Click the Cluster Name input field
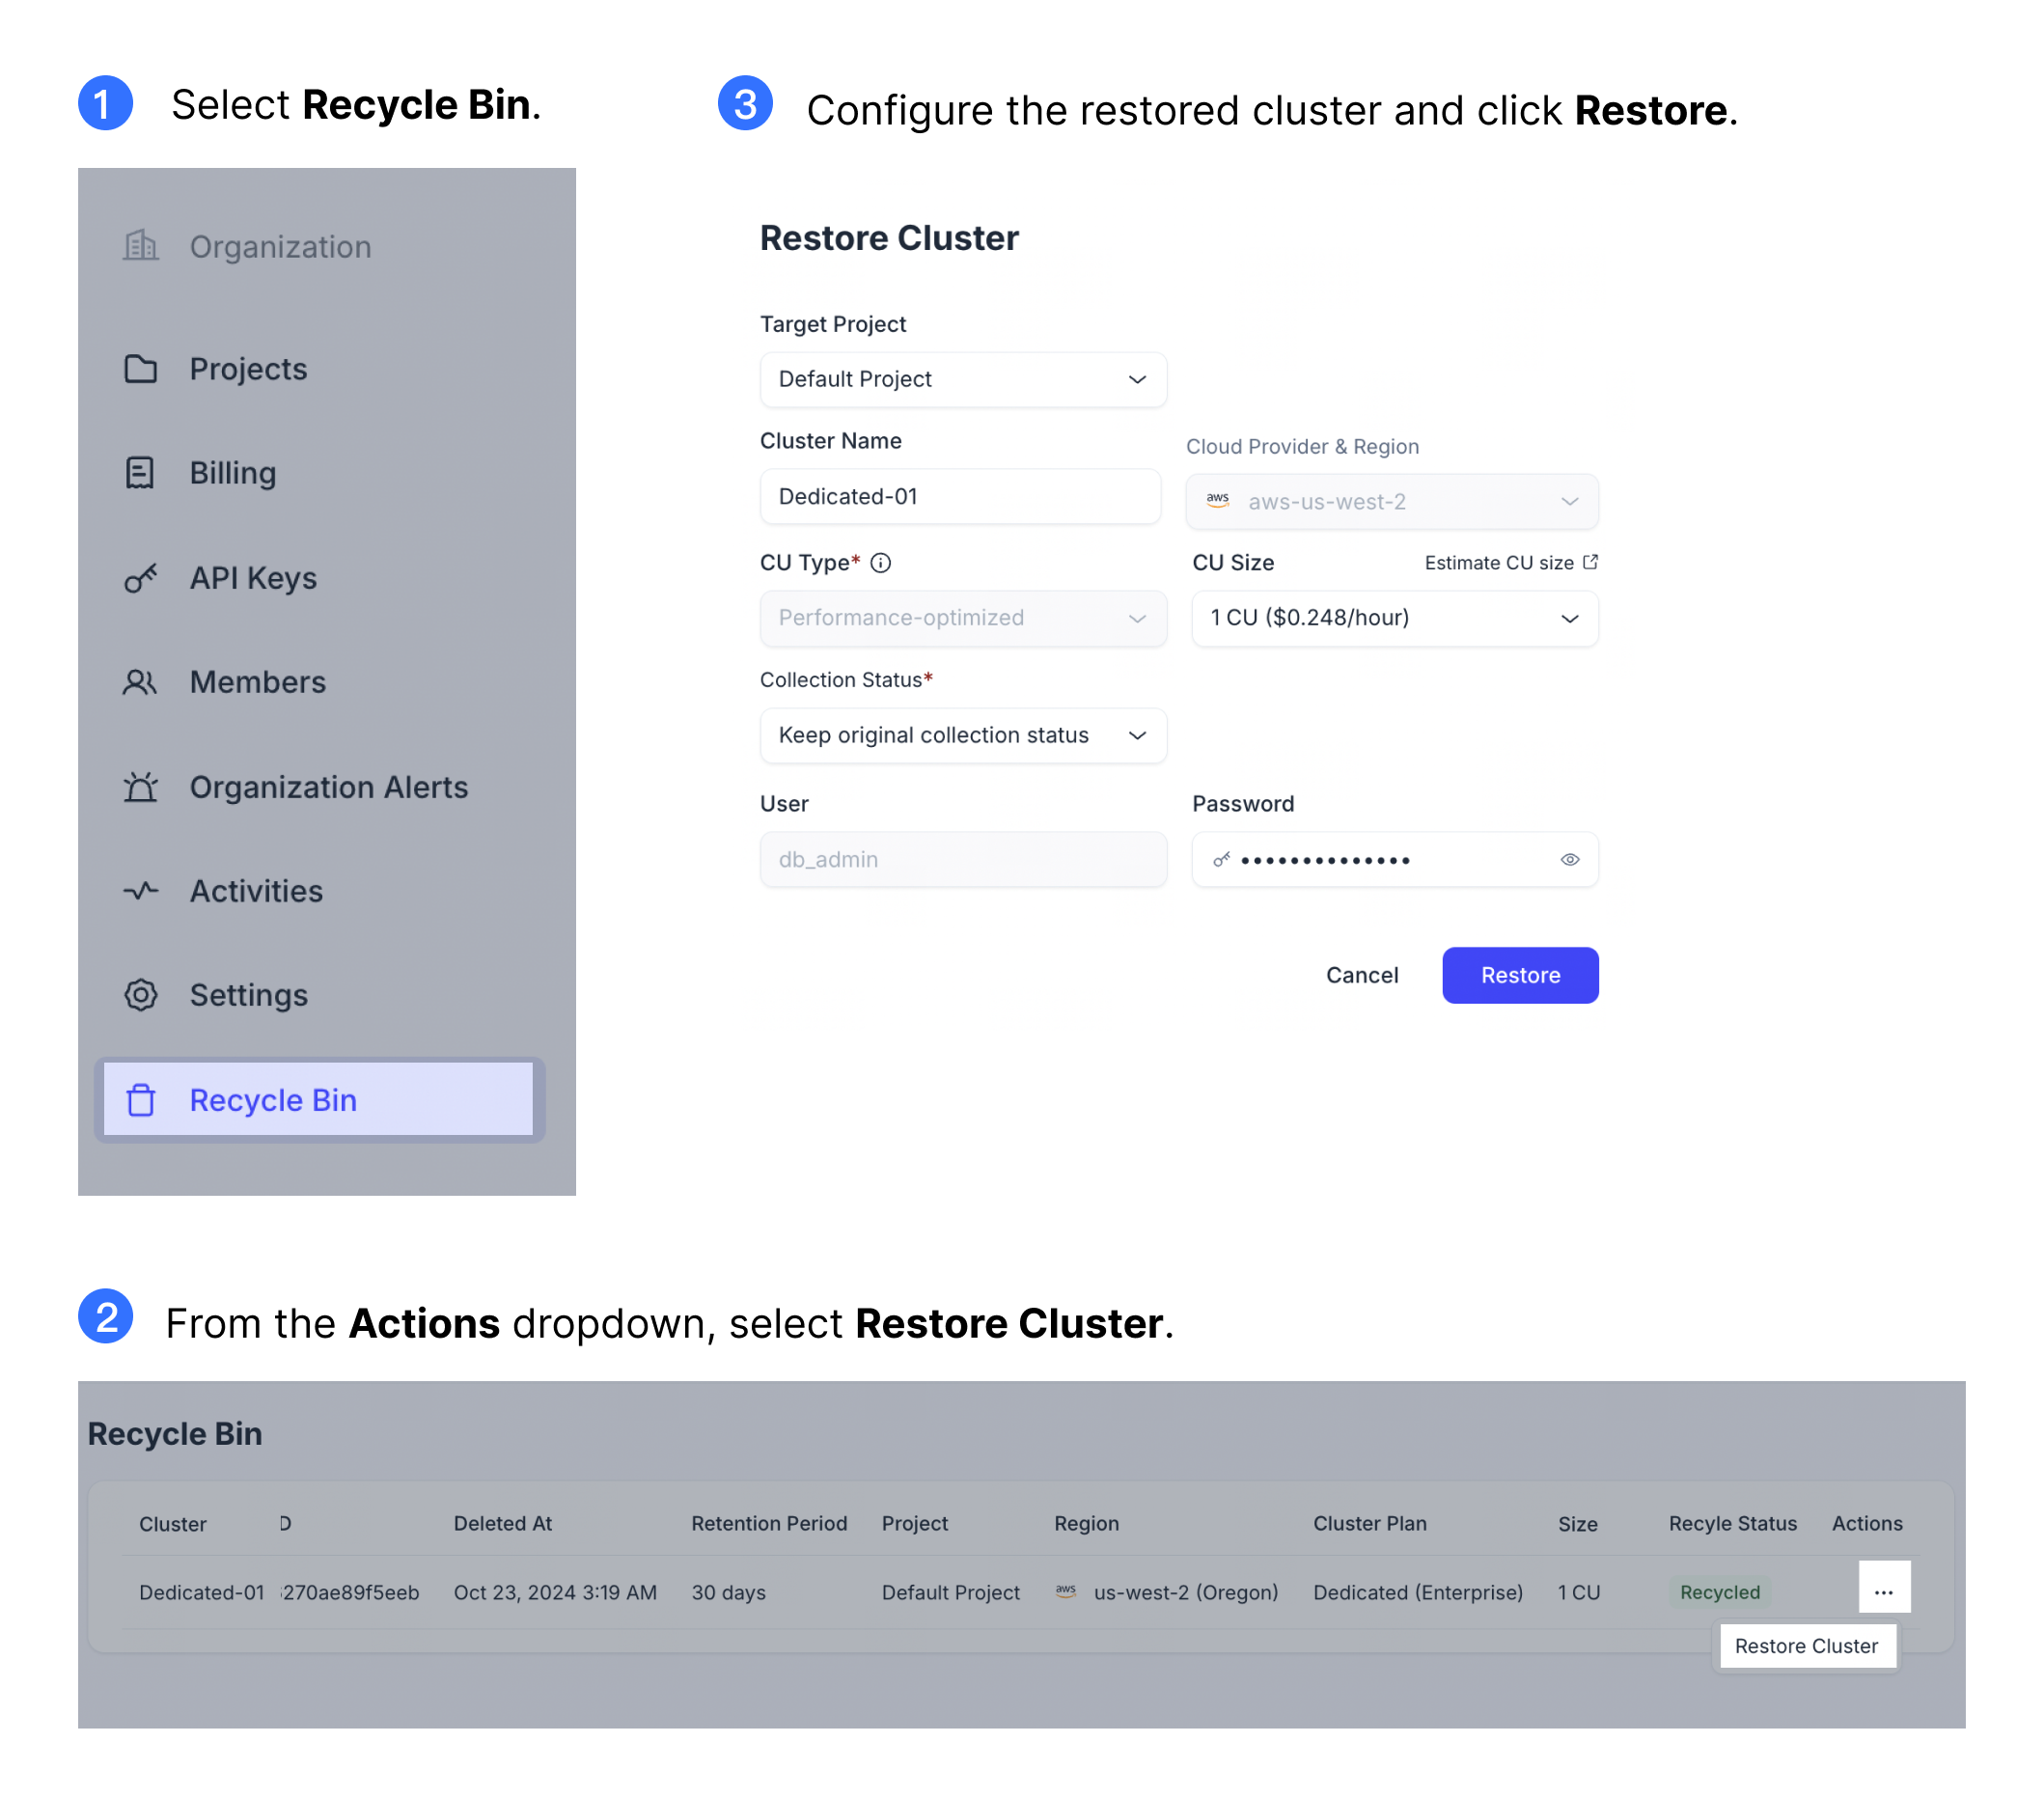 (959, 497)
